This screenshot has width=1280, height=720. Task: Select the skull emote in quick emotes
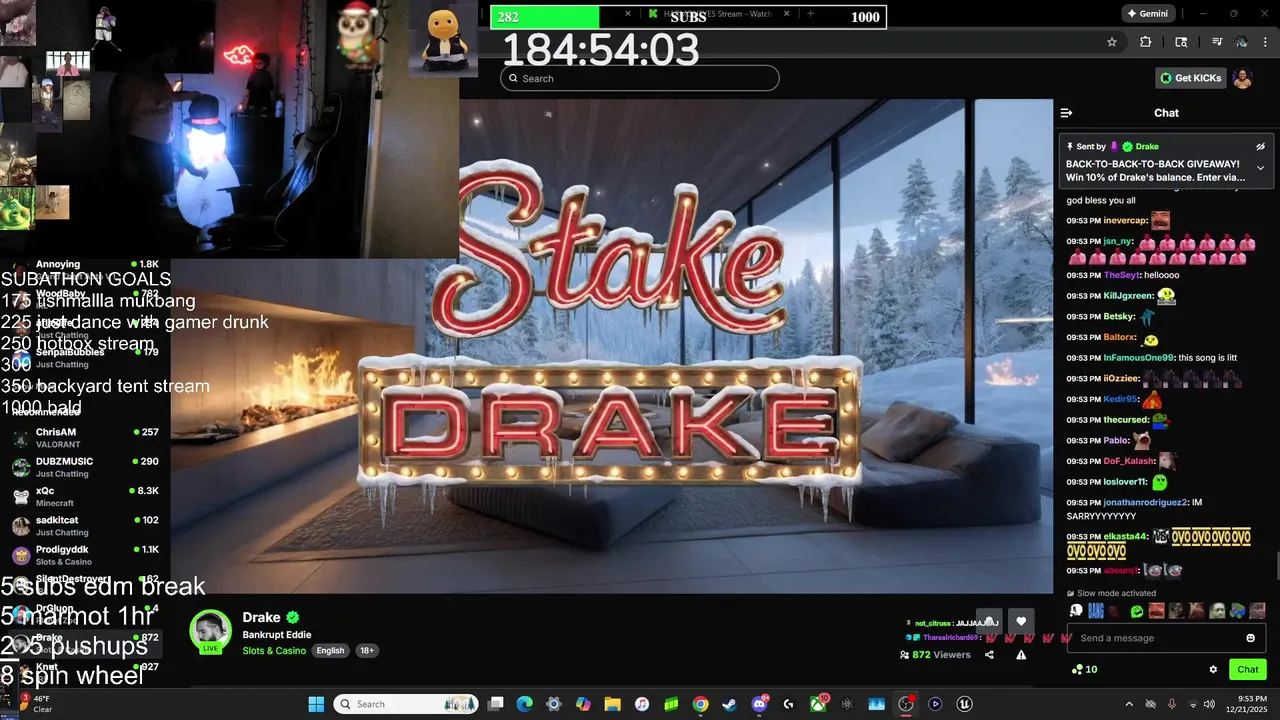tap(1076, 611)
